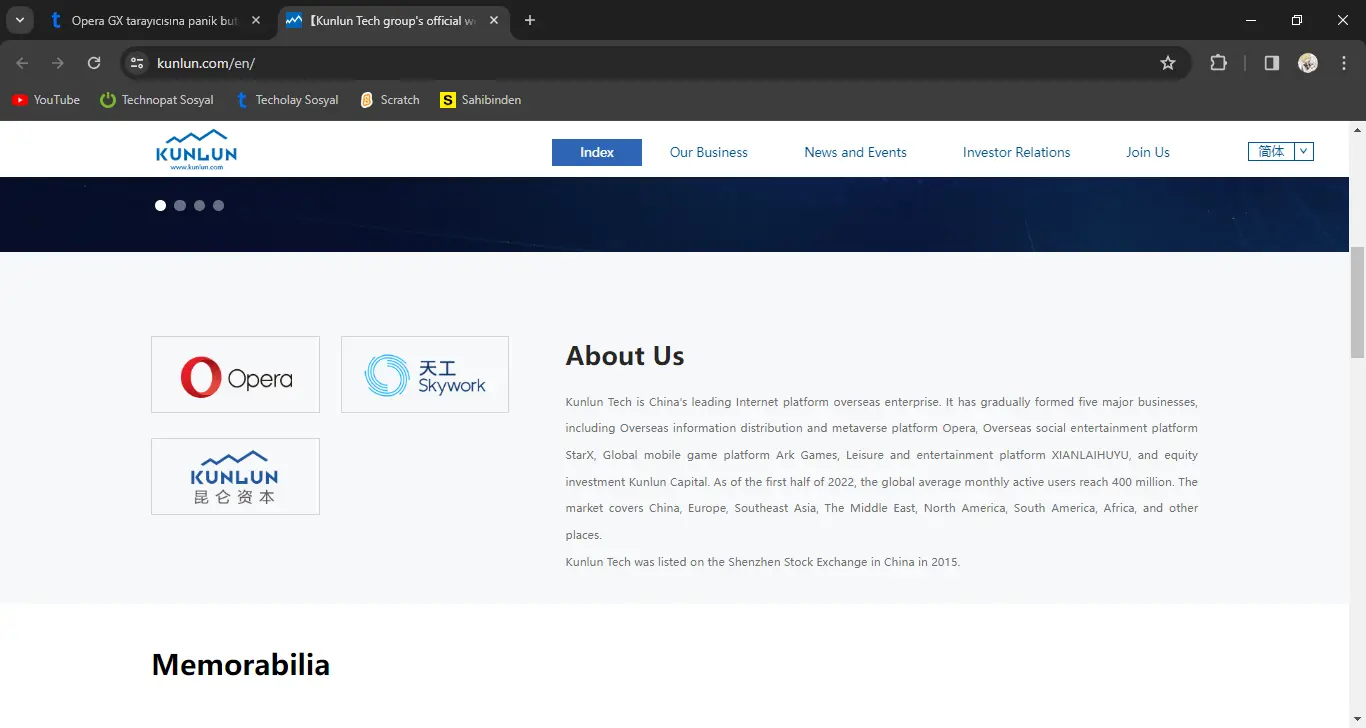1366x728 pixels.
Task: Open the Chrome profile avatar
Action: pyautogui.click(x=1308, y=63)
